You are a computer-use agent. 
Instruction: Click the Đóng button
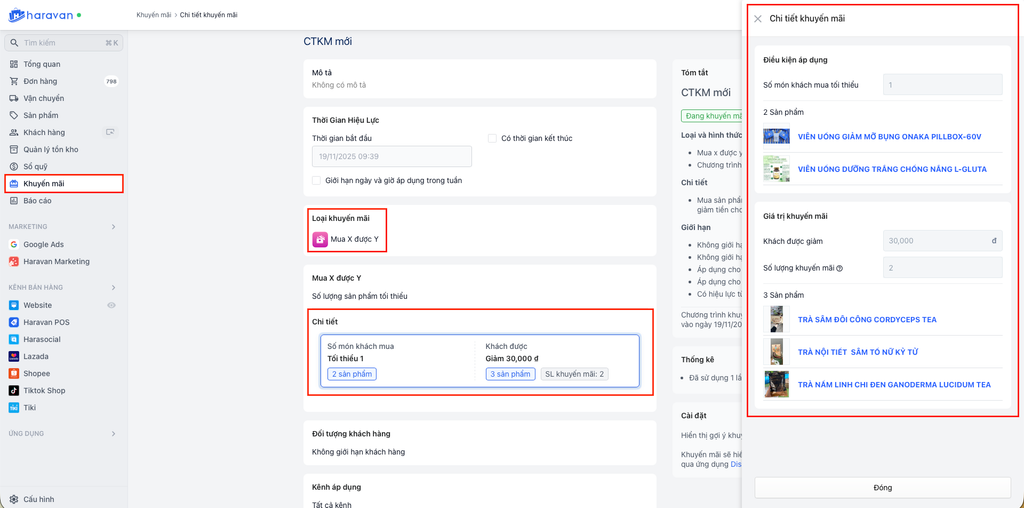[882, 488]
